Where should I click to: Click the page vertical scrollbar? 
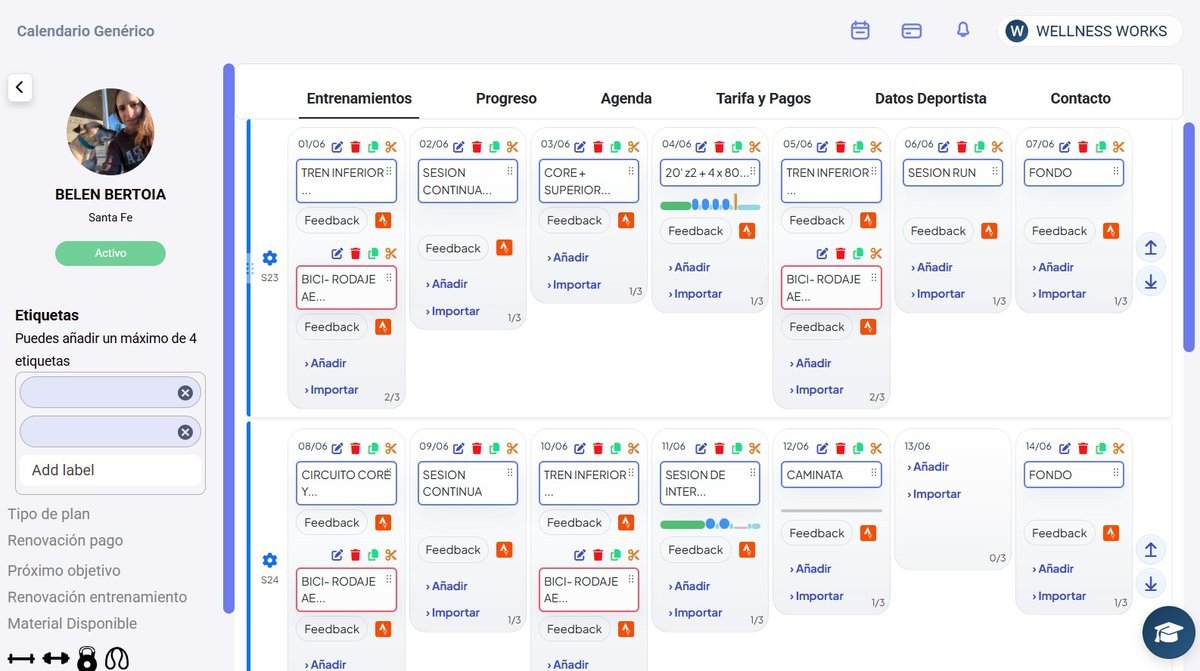[x=1189, y=238]
